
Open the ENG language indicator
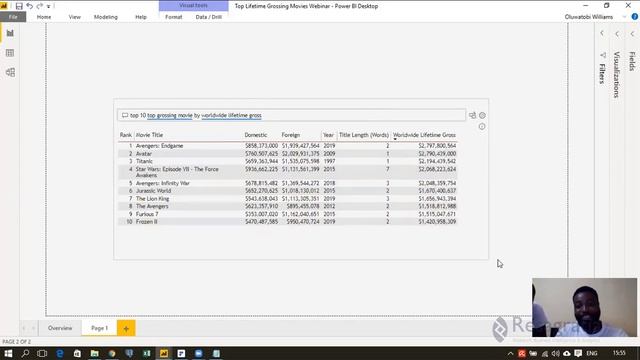592,353
